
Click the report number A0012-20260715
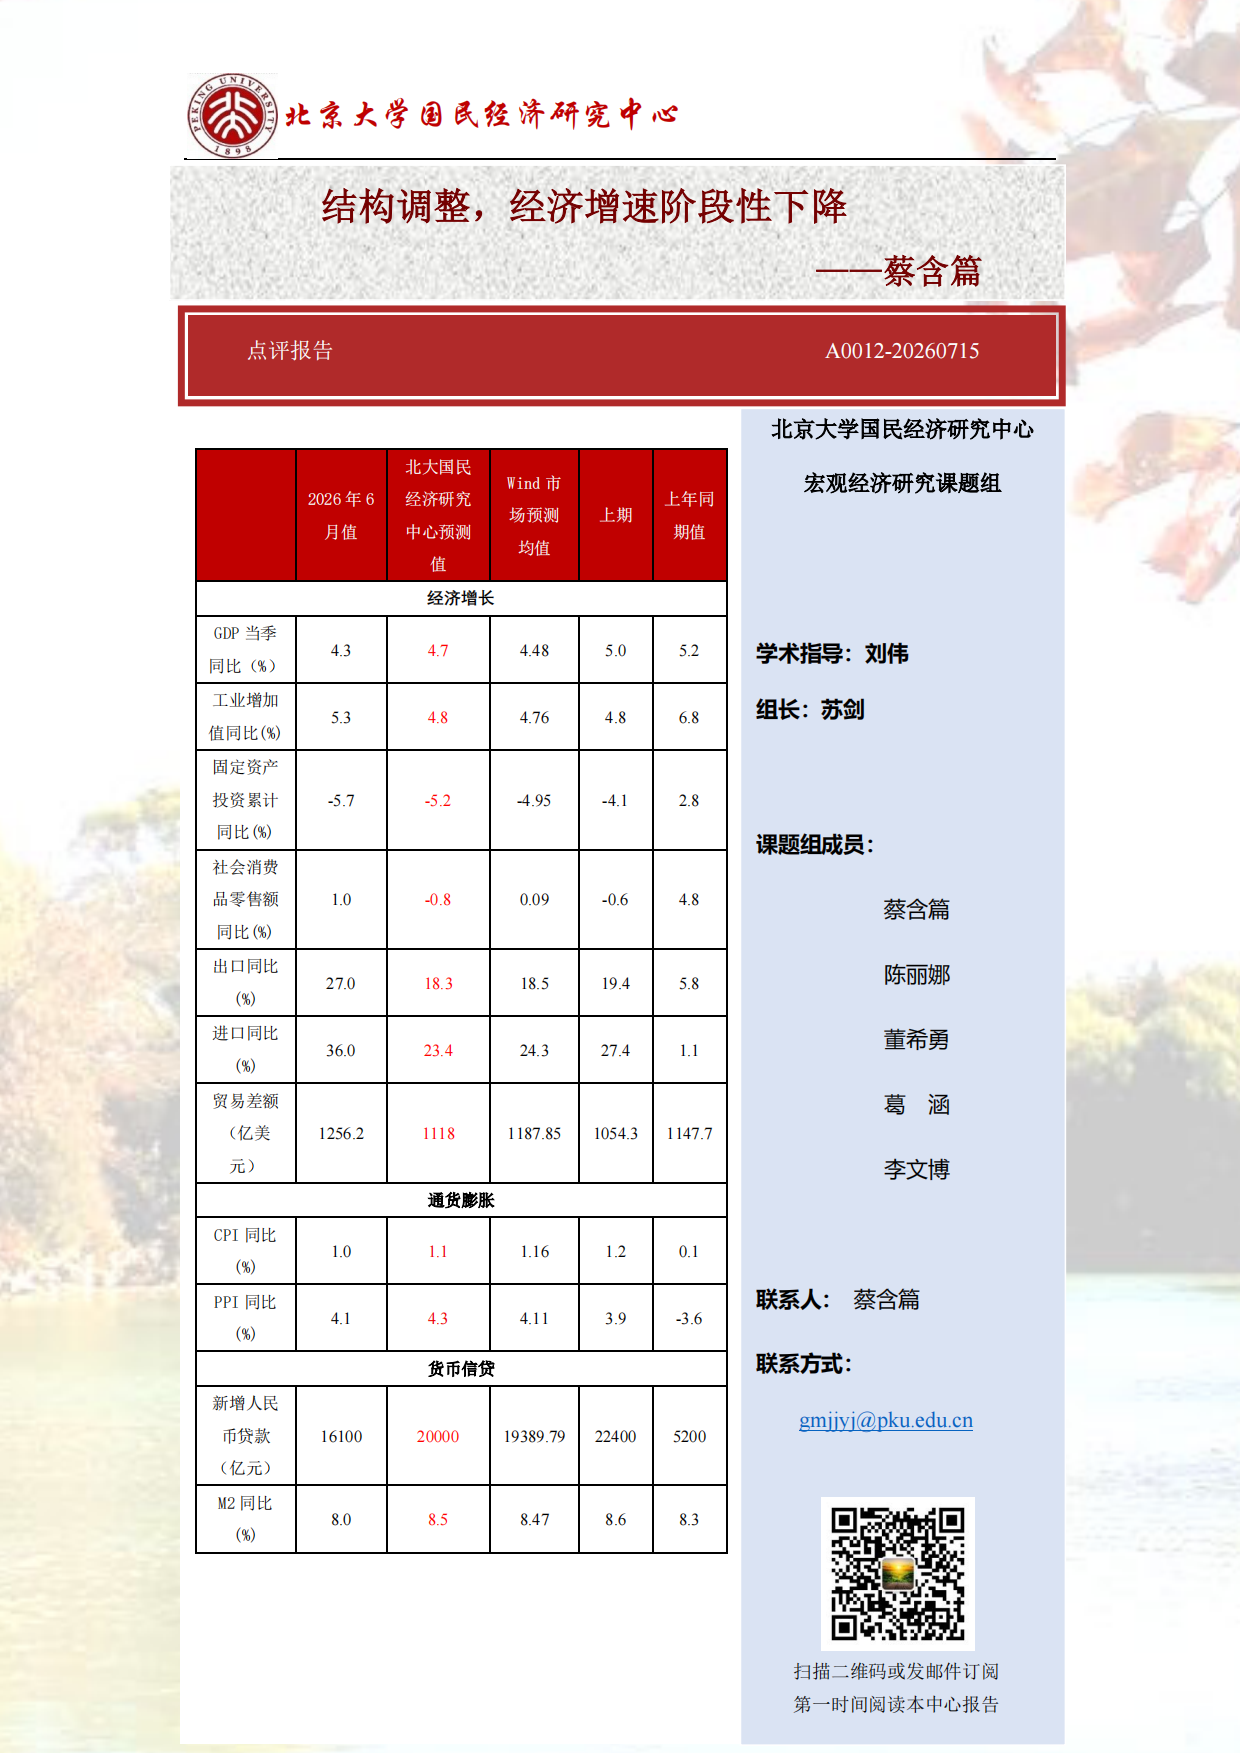point(902,351)
